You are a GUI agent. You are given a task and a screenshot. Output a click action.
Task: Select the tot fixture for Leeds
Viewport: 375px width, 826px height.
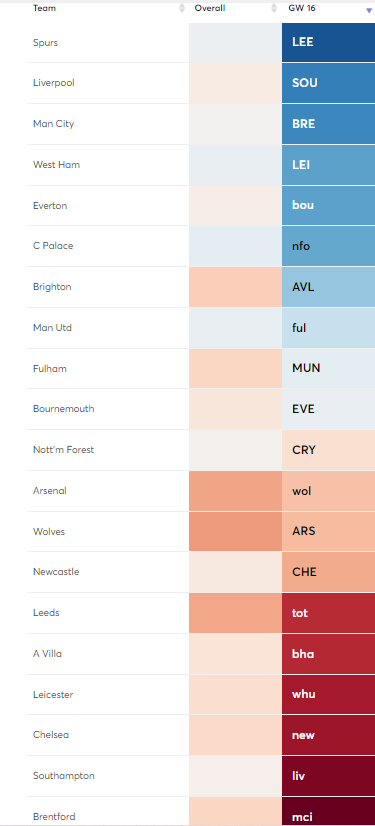coord(328,613)
